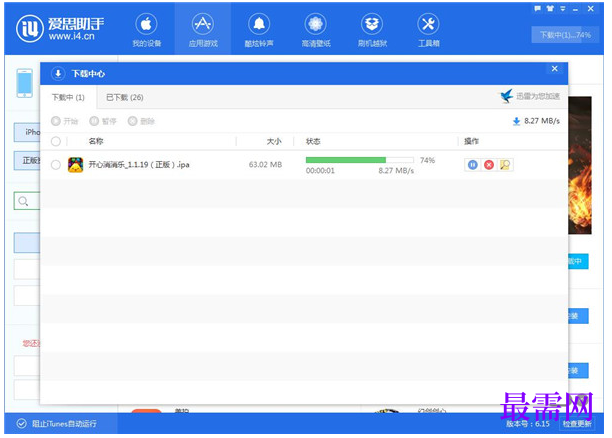The image size is (612, 438).
Task: Click the green download progress bar
Action: [359, 160]
